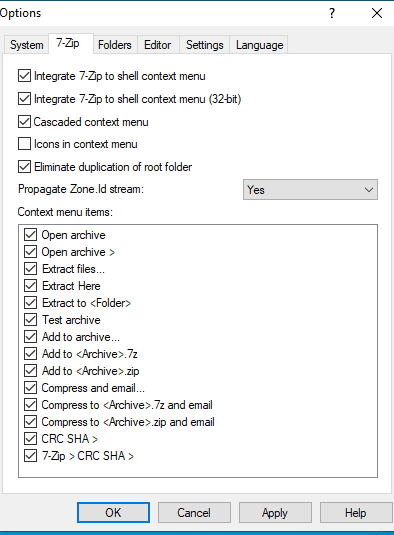394x535 pixels.
Task: Click the OK button
Action: click(113, 512)
